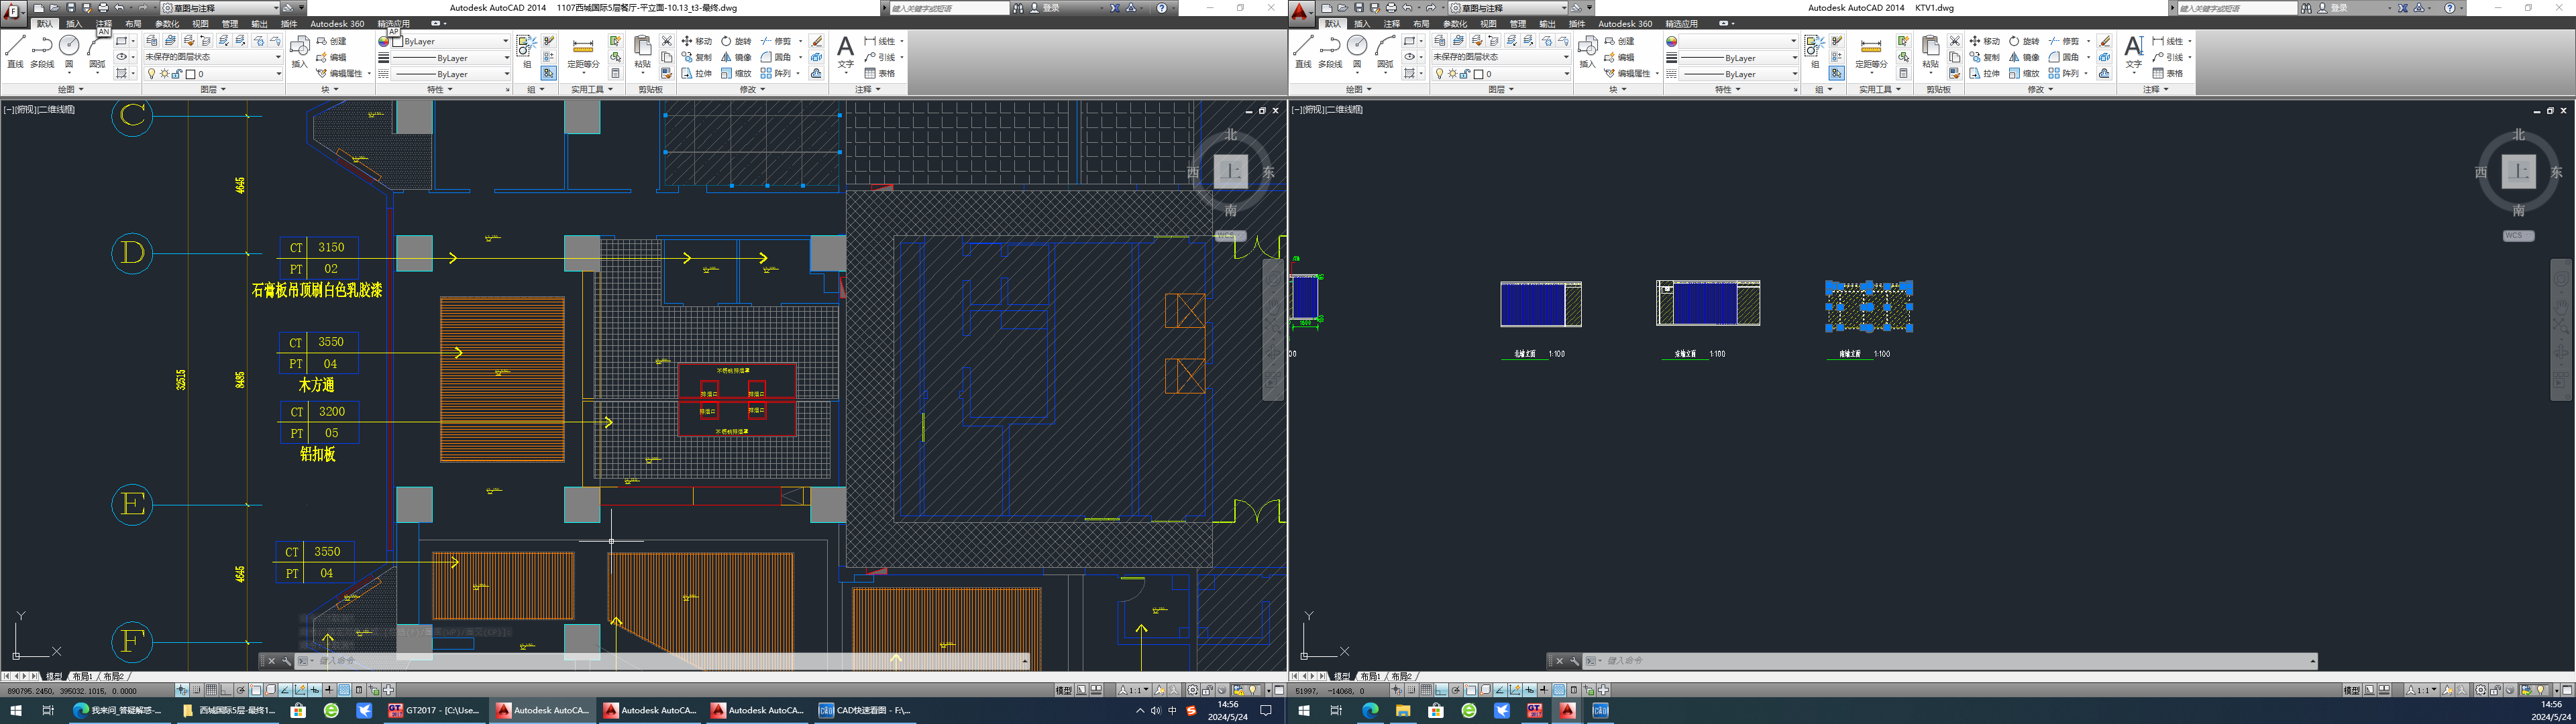Switch to Autodesk 360 tab in left window
The width and height of the screenshot is (2576, 724).
pyautogui.click(x=337, y=23)
